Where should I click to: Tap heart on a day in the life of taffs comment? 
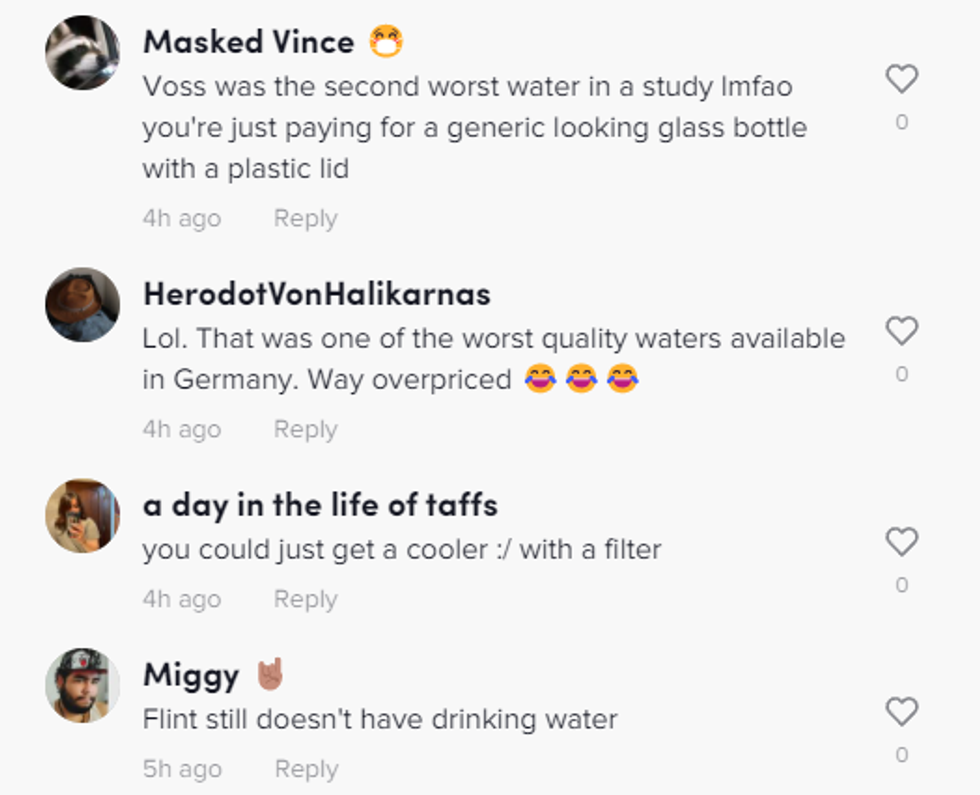click(x=902, y=542)
